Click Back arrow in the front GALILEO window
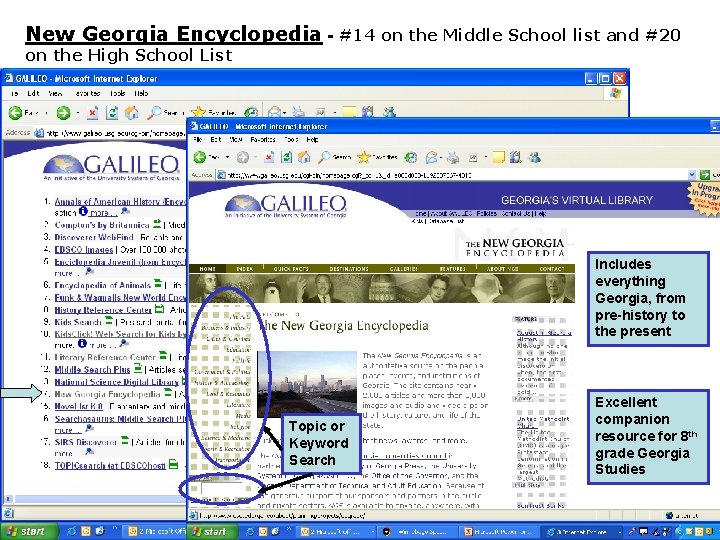The image size is (720, 540). pos(199,158)
